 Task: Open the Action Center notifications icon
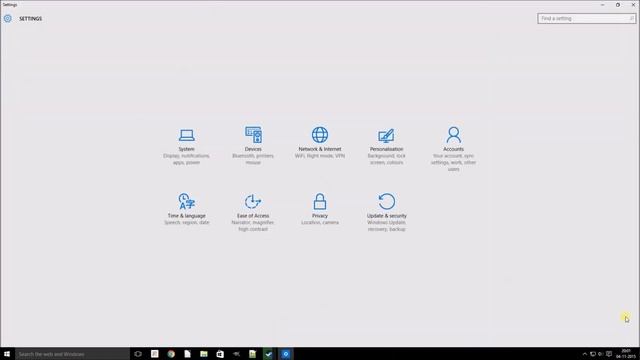pos(609,354)
